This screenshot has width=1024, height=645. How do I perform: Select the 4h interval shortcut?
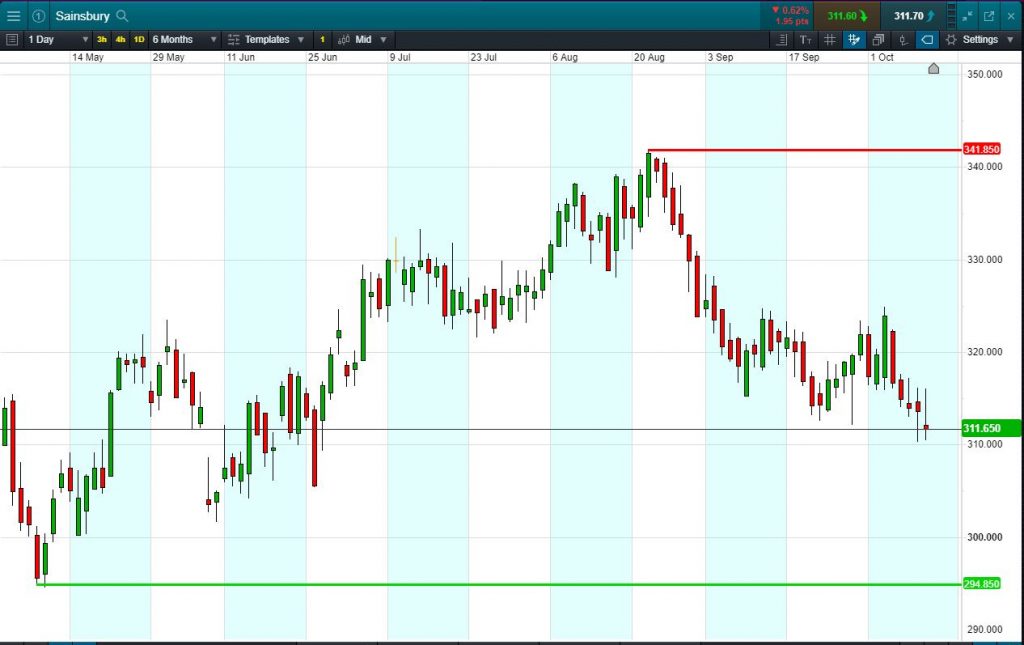click(x=120, y=40)
